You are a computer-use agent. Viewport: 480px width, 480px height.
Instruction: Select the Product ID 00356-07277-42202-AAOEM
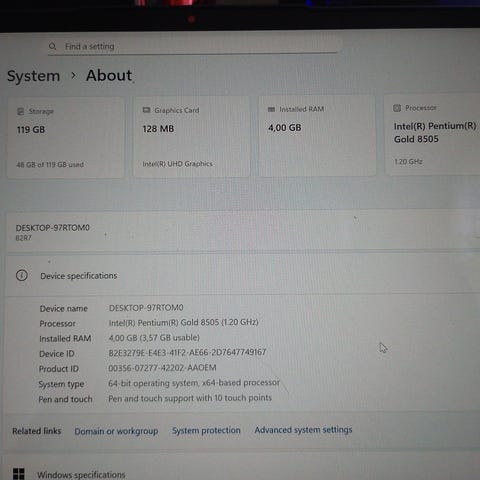click(x=162, y=368)
